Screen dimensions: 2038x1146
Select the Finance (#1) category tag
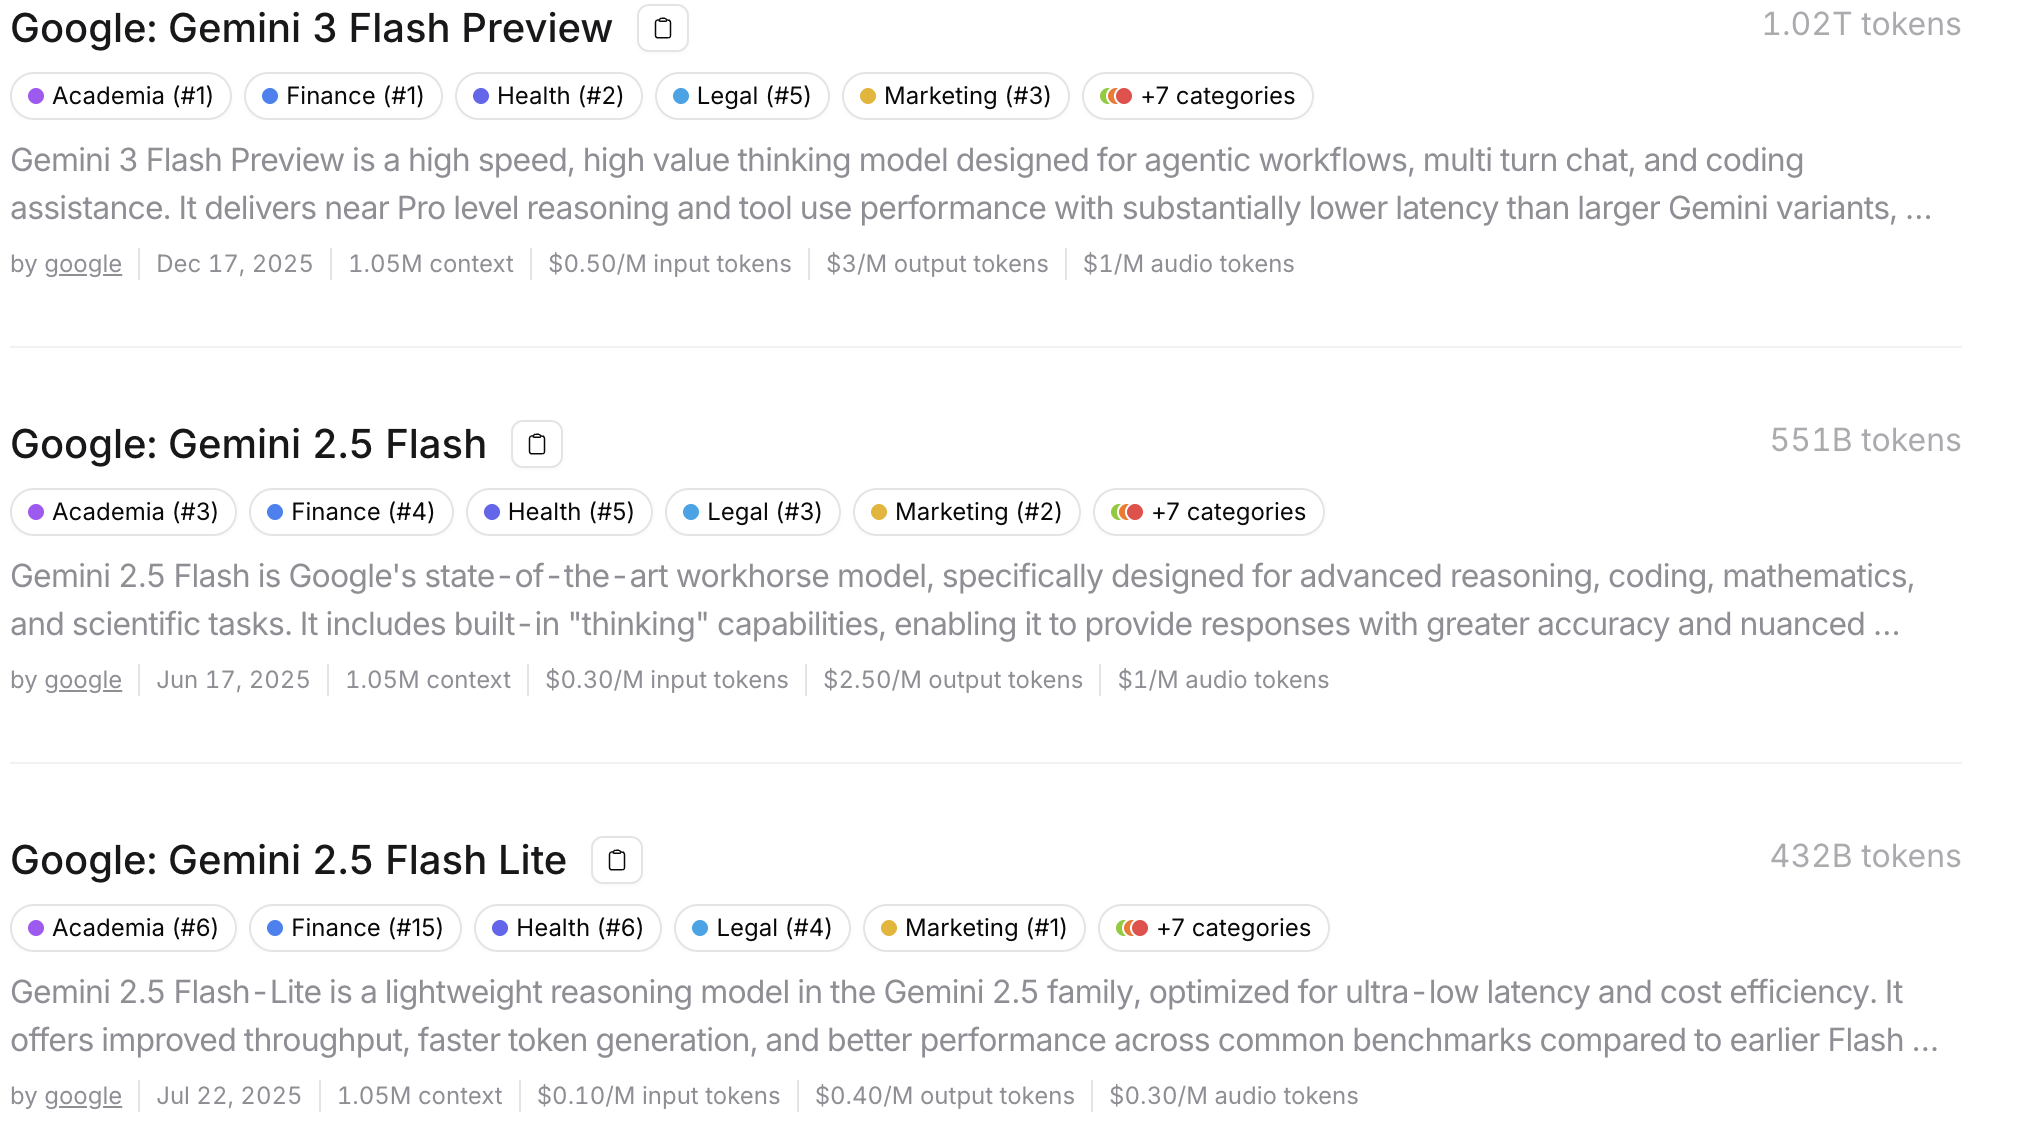click(343, 96)
